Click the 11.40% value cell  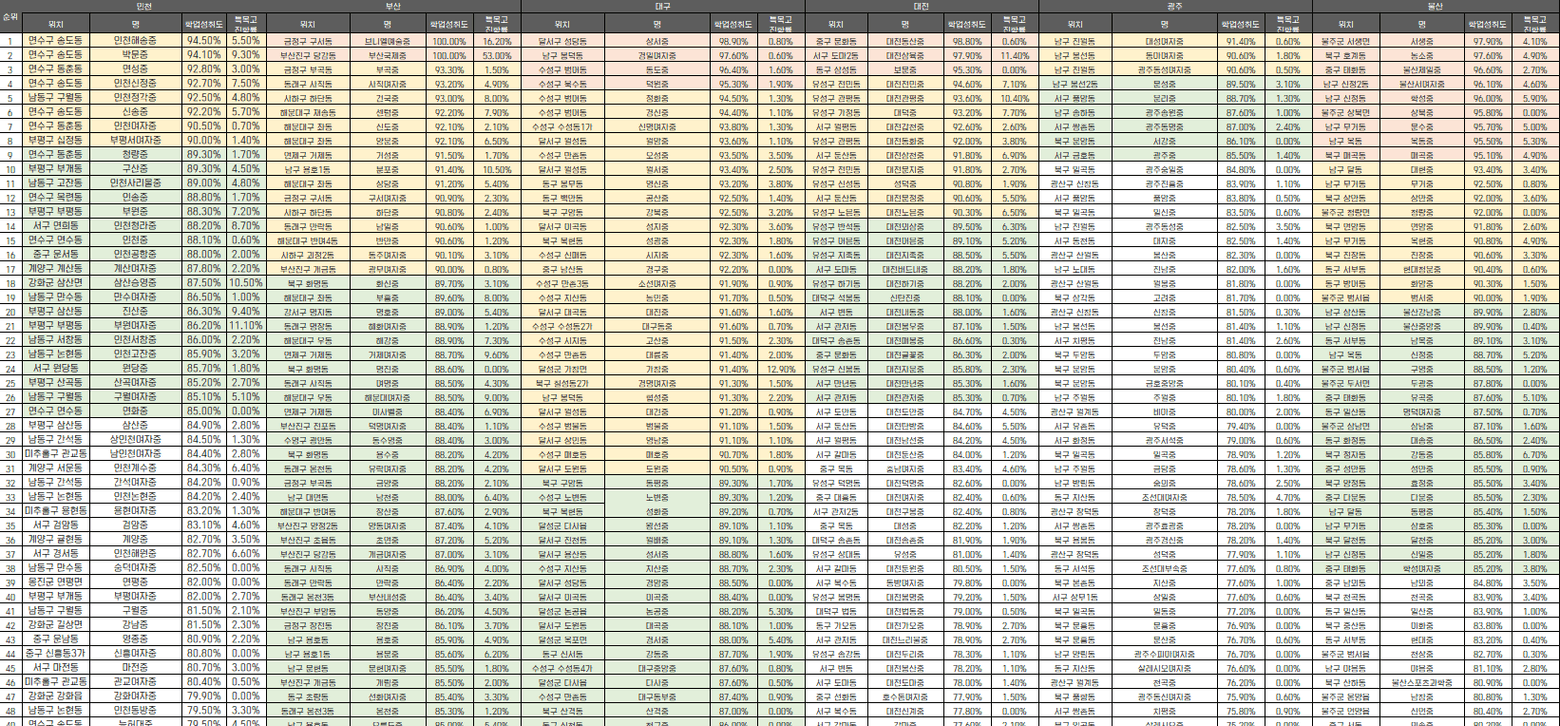pos(1014,55)
